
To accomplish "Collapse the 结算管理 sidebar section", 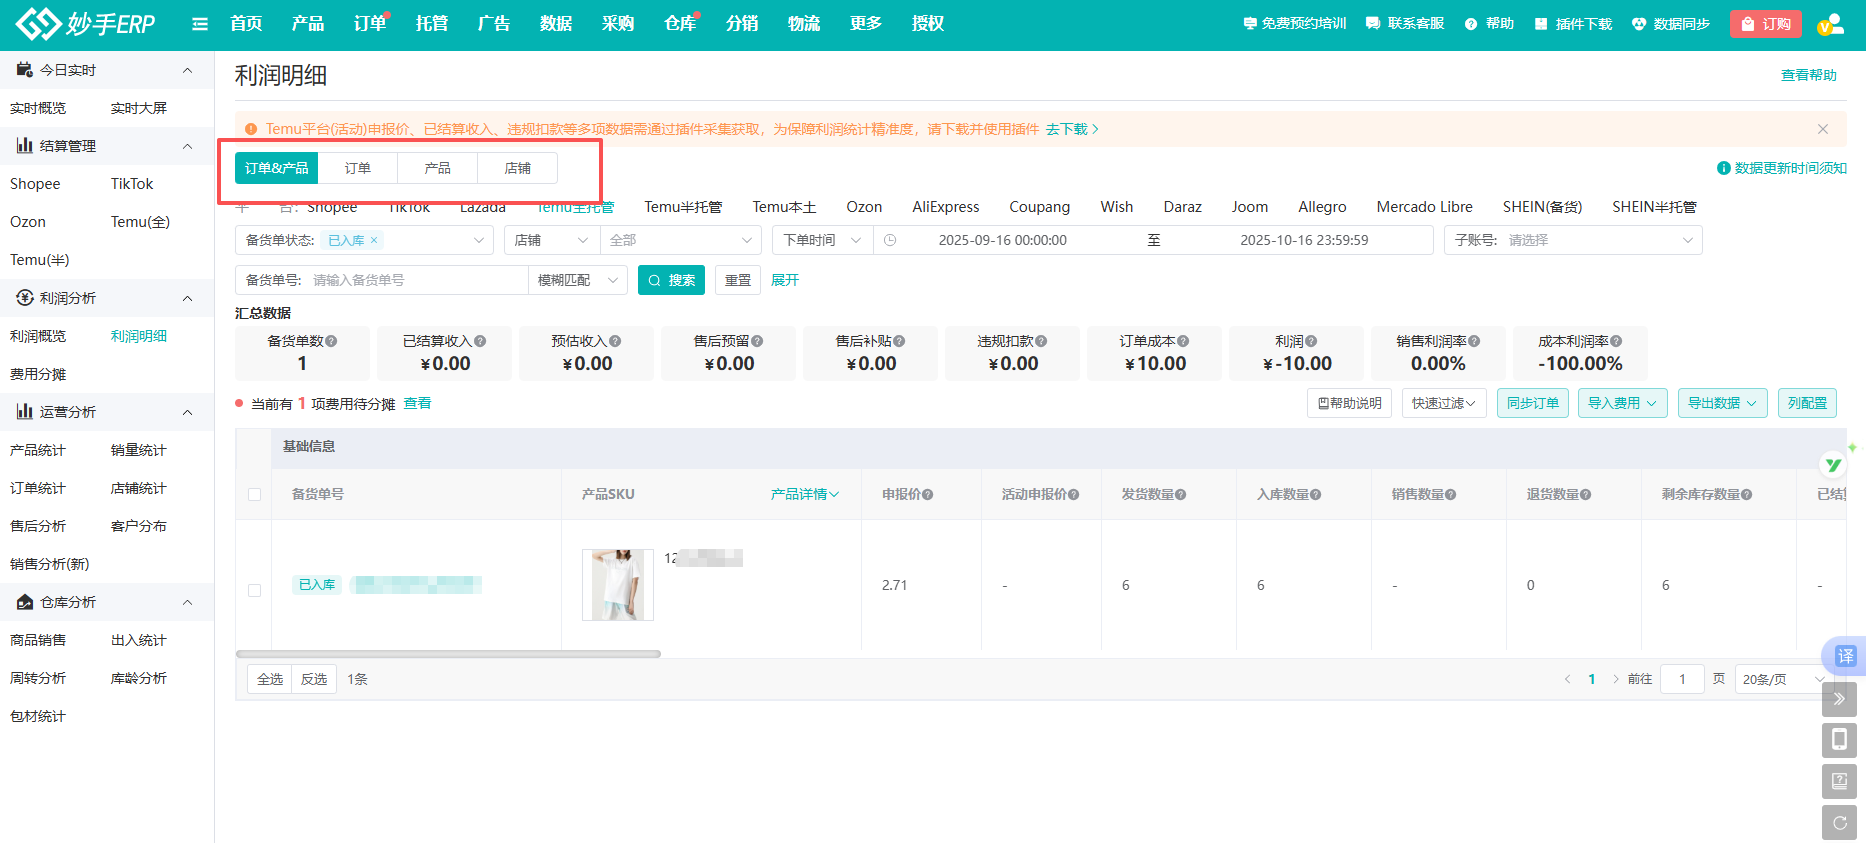I will 187,146.
